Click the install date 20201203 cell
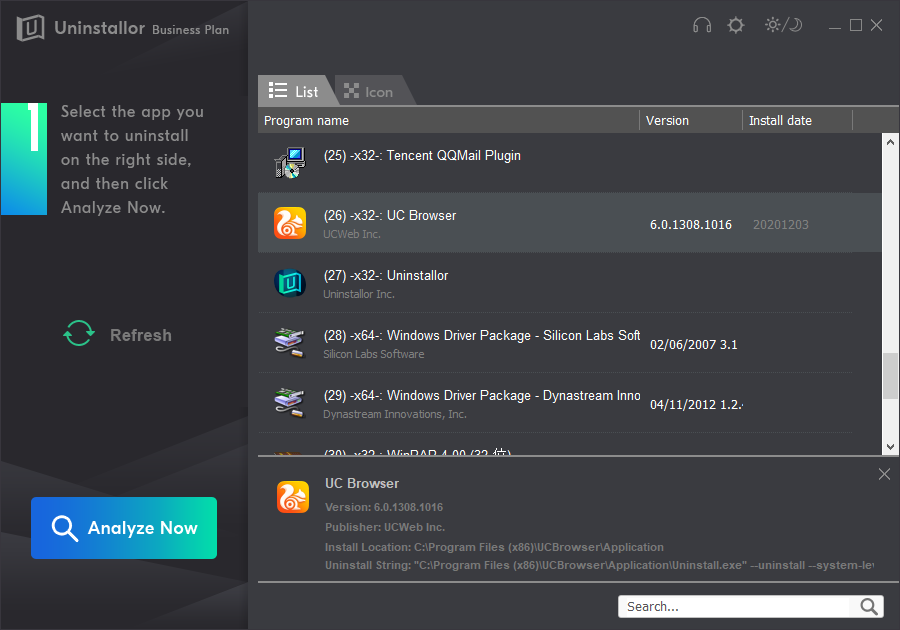Screen dimensions: 900x630 pos(781,225)
